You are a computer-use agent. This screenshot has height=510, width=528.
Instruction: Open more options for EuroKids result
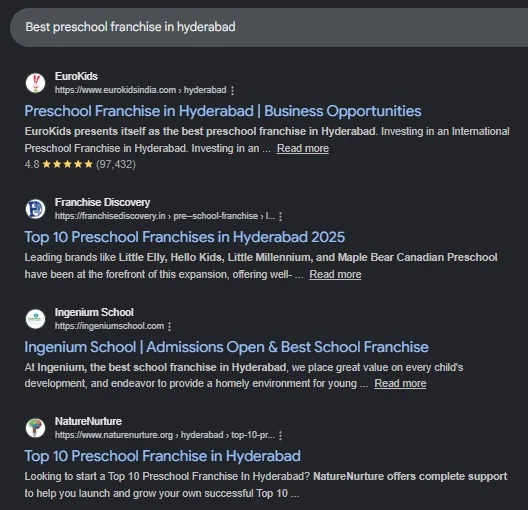[232, 90]
